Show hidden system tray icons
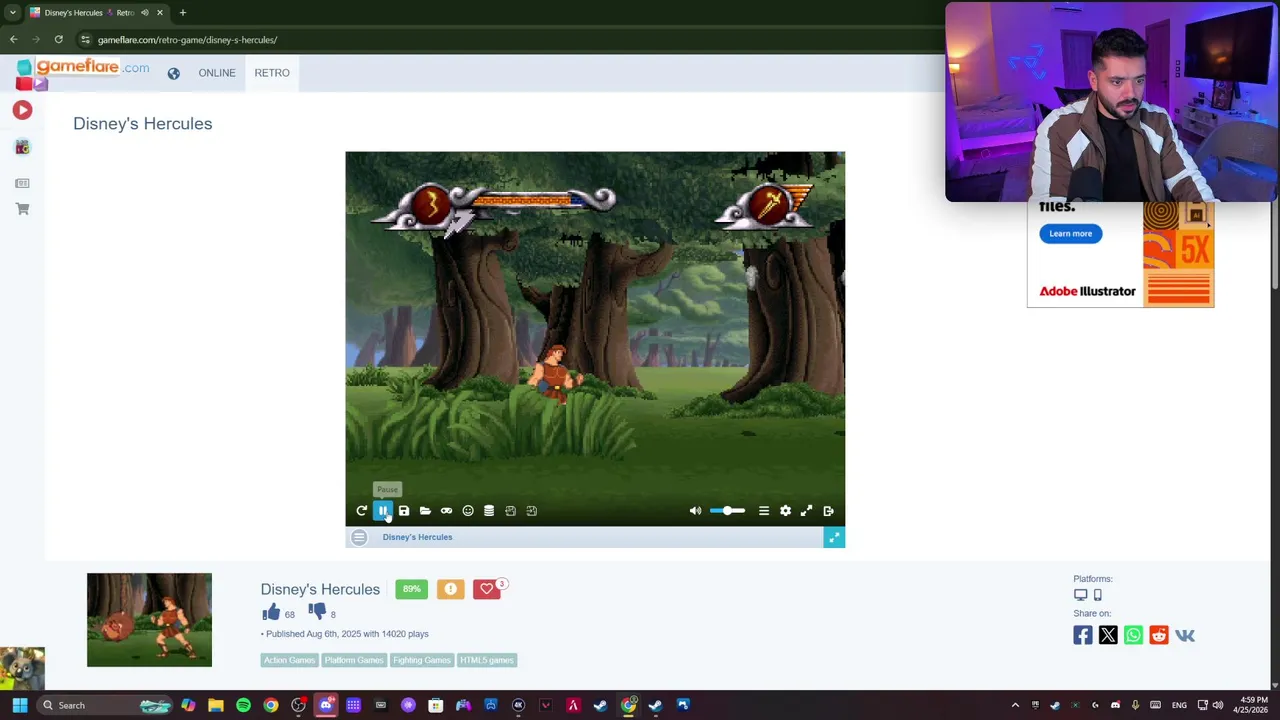 tap(1015, 705)
